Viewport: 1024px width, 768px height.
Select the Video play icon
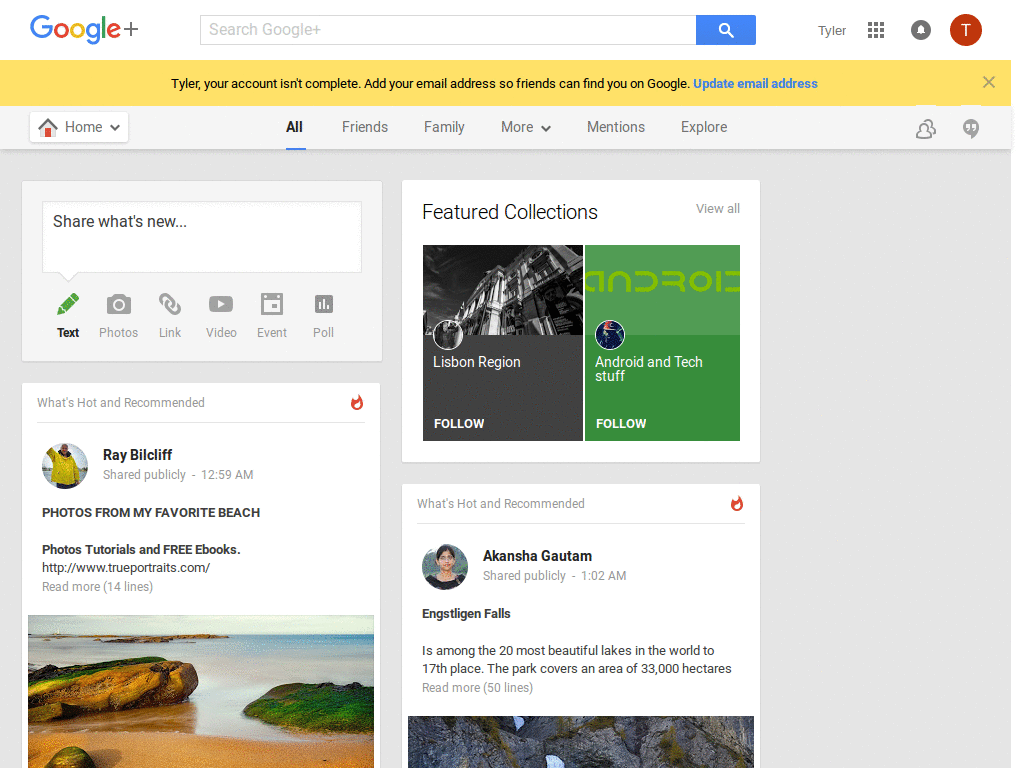(x=221, y=304)
